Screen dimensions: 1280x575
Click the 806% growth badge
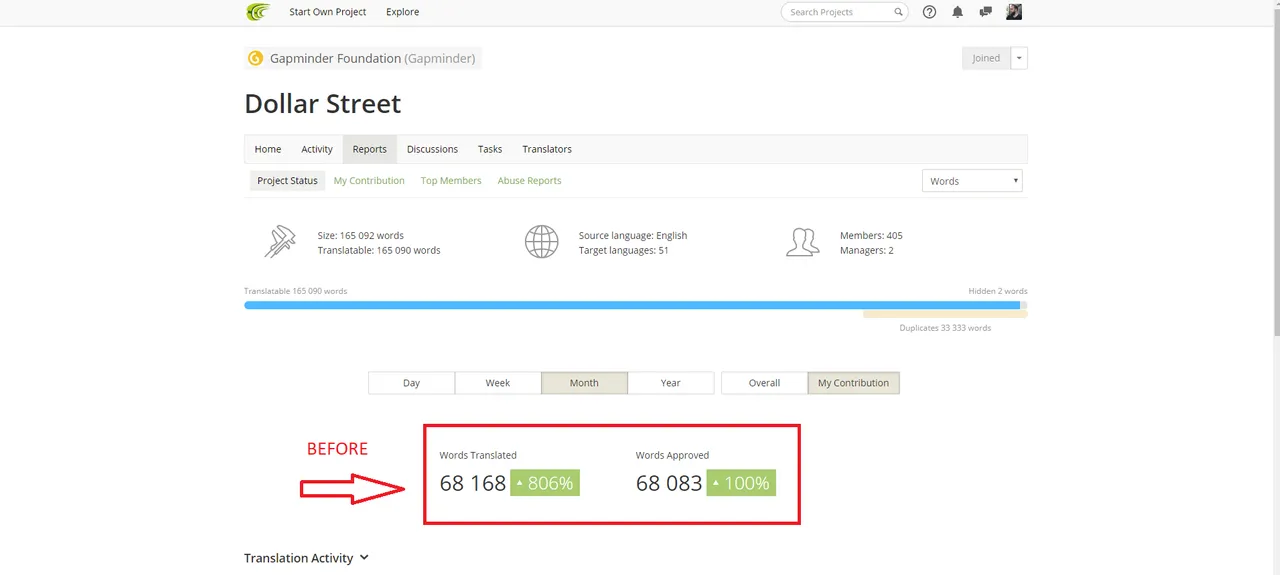[545, 483]
